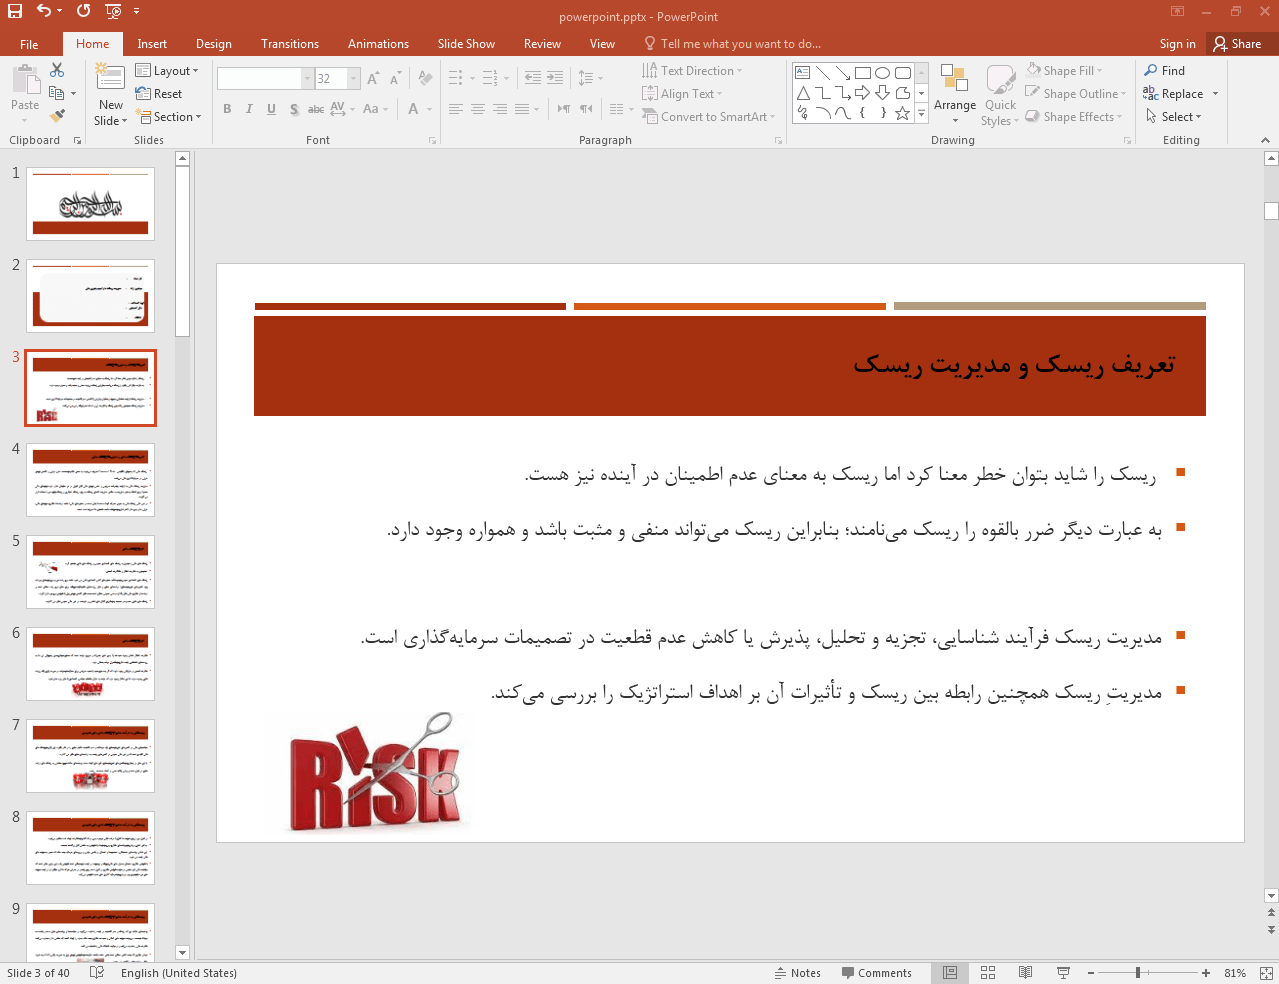Click the Replace button in Editing group

(x=1180, y=93)
